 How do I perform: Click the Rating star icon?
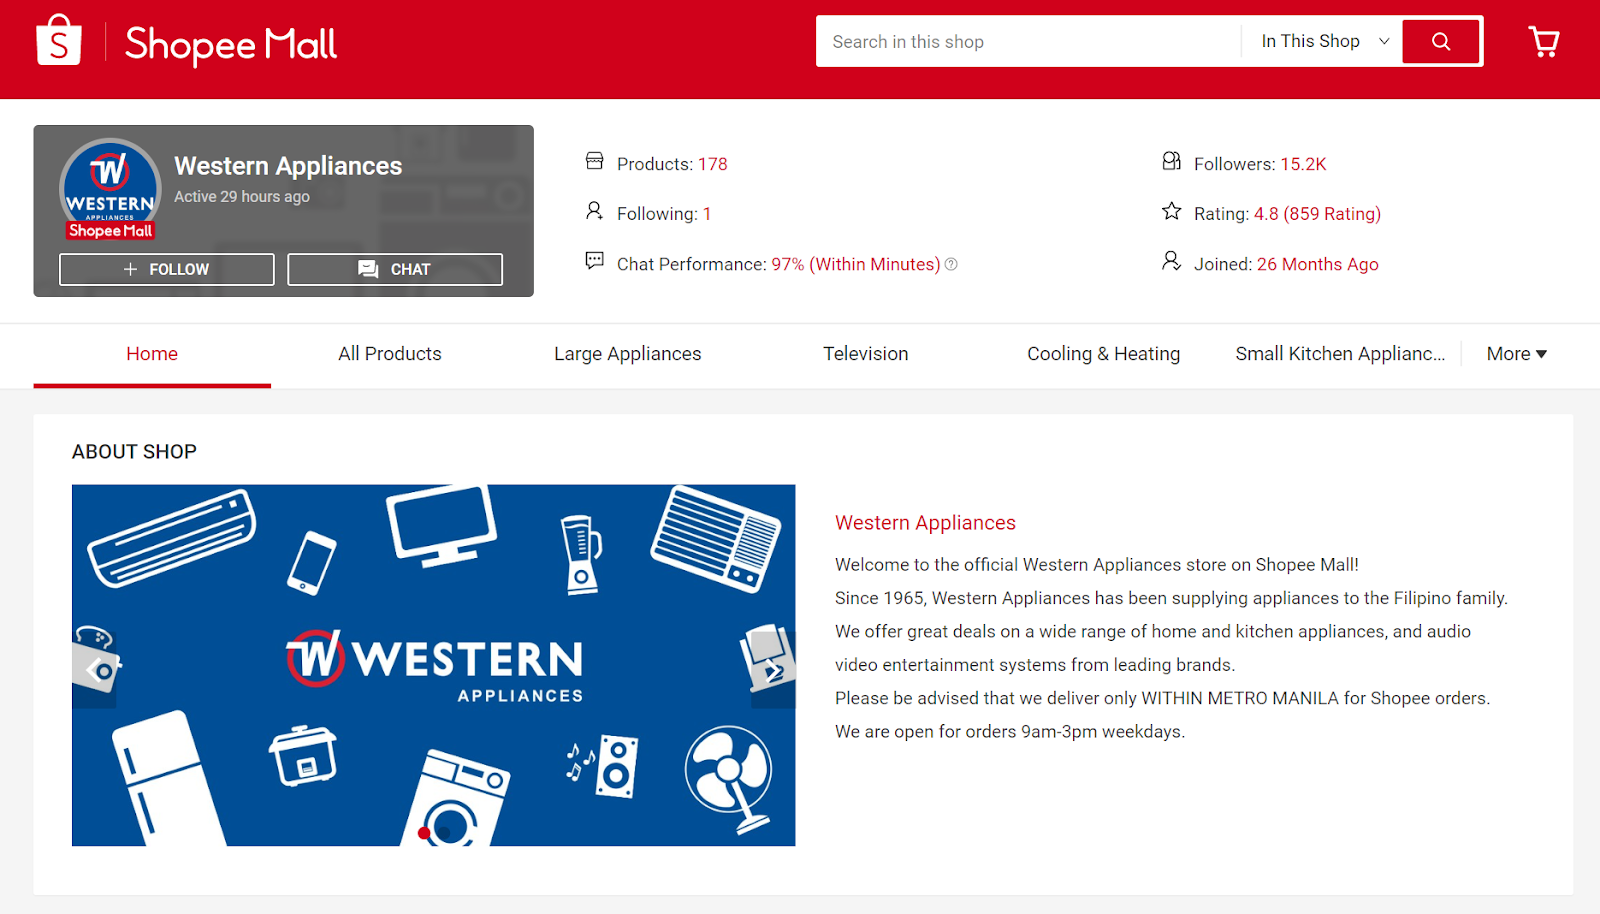[1172, 211]
